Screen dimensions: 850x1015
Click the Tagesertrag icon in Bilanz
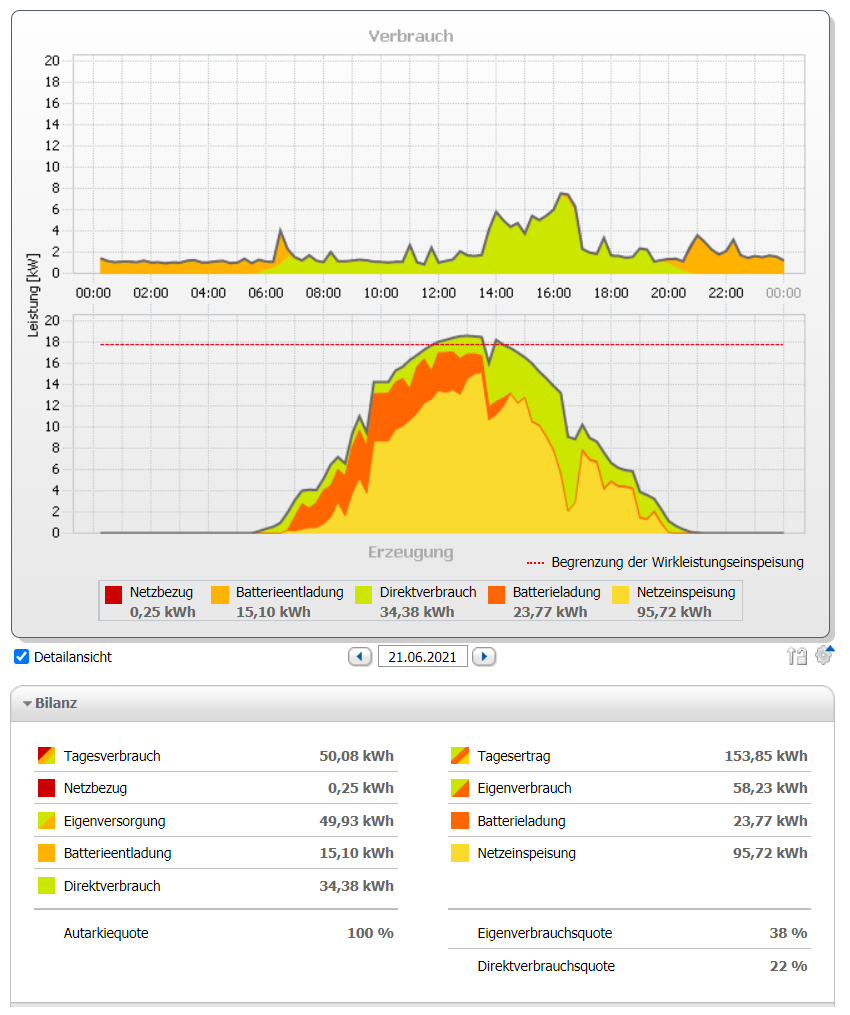pos(460,756)
